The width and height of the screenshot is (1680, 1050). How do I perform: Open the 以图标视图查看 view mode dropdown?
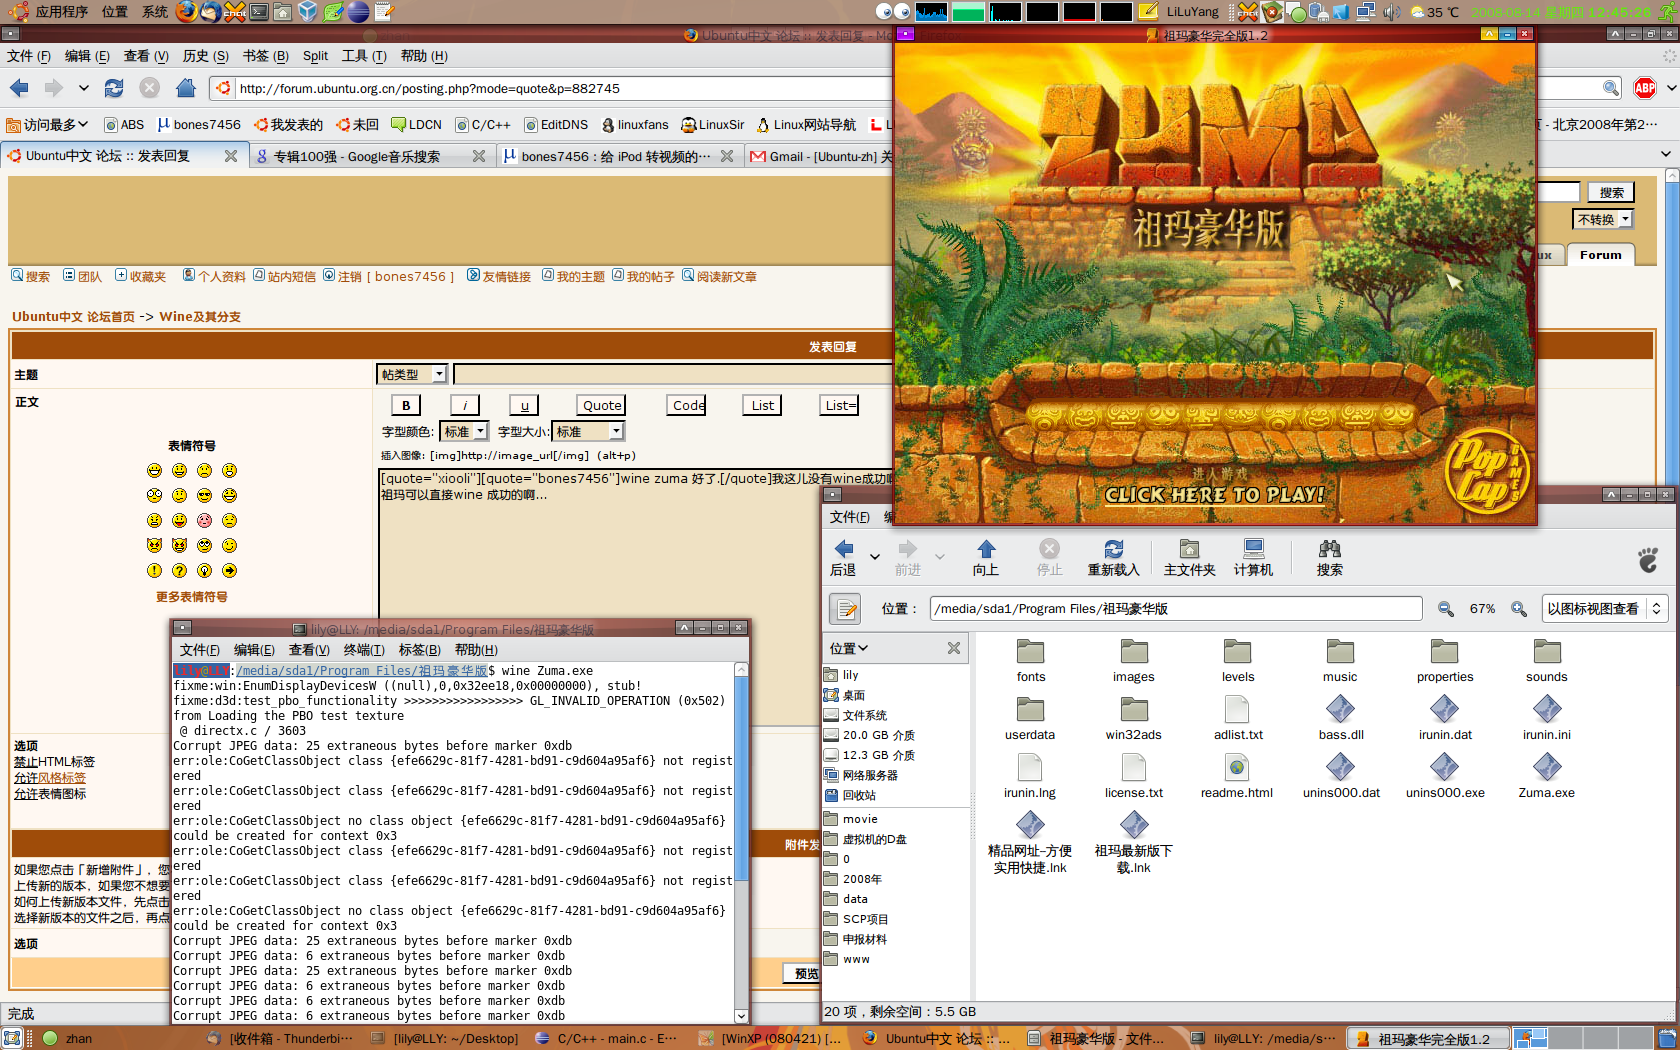click(1605, 608)
